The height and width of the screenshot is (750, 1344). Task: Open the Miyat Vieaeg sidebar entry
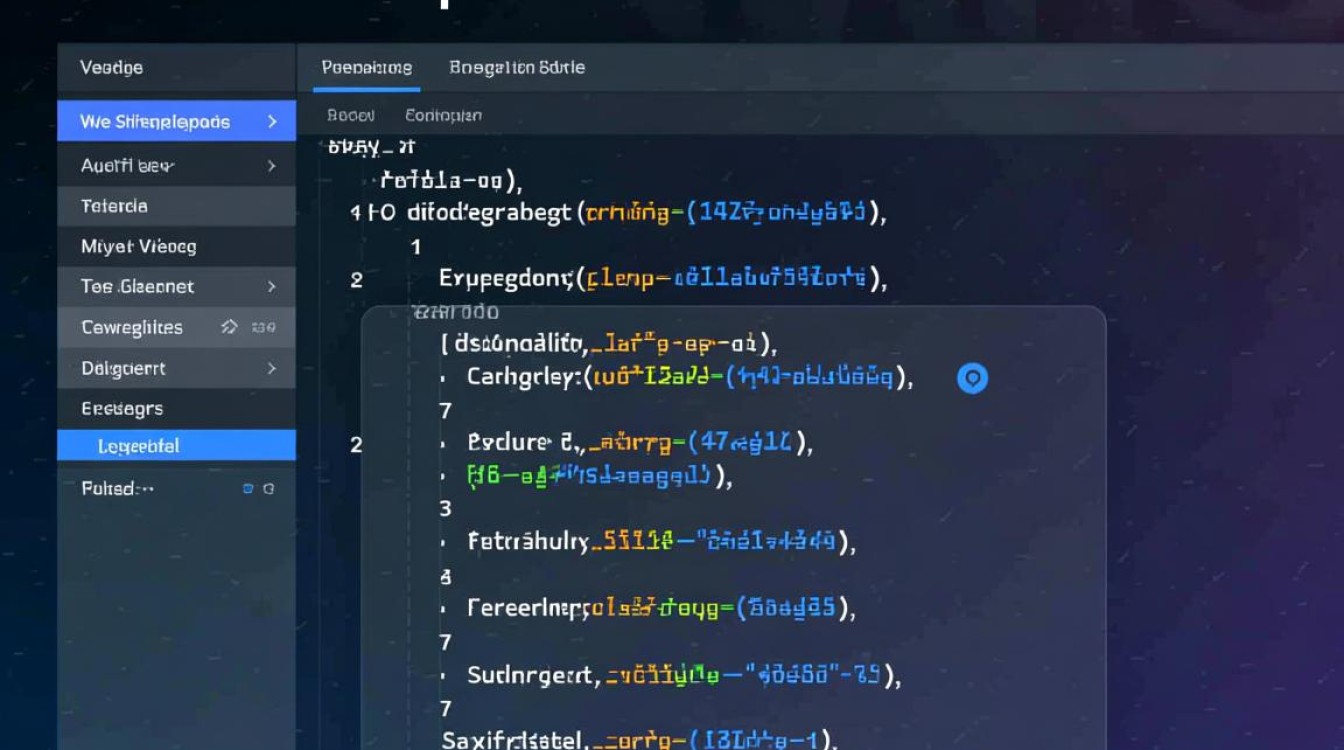138,246
